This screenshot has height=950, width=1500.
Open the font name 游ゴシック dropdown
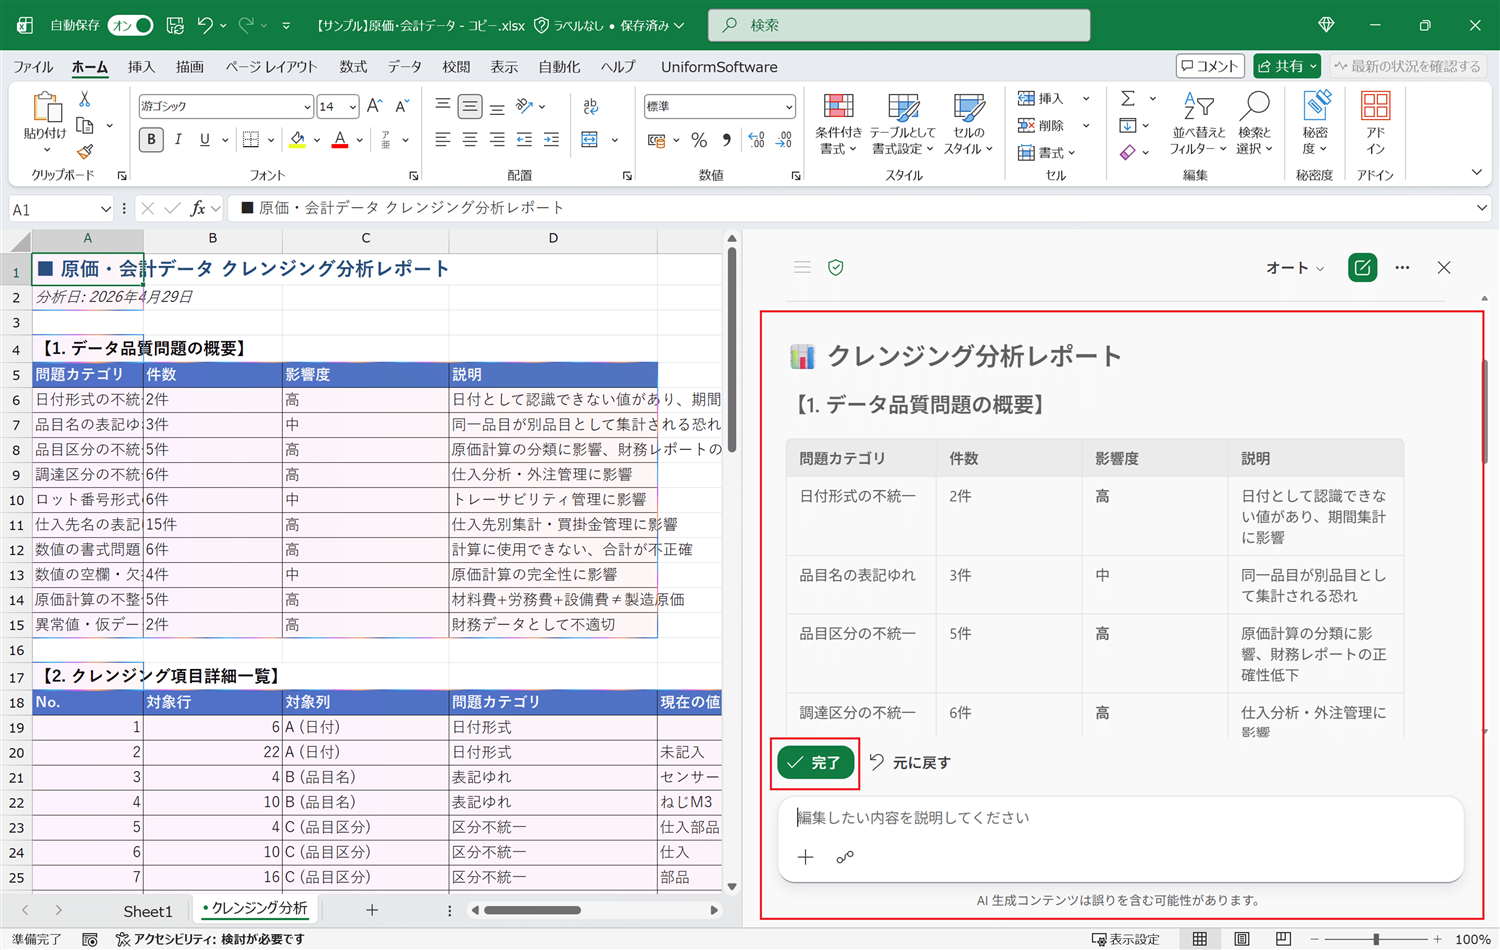click(307, 106)
